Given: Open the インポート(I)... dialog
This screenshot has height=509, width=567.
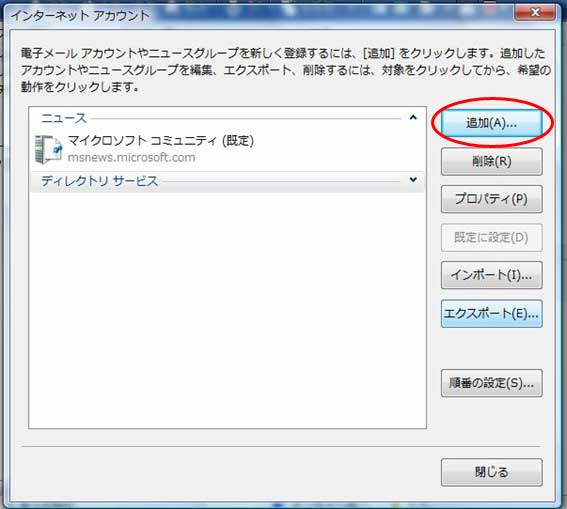Looking at the screenshot, I should pos(491,275).
